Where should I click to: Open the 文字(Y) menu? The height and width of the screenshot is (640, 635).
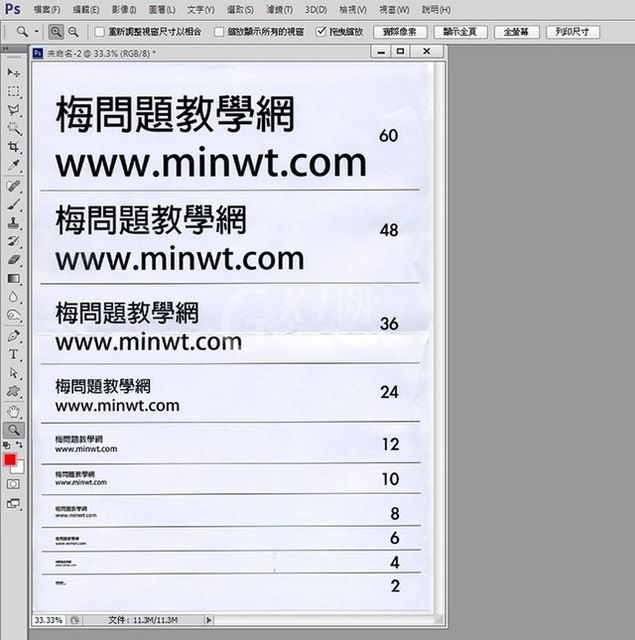pyautogui.click(x=200, y=10)
